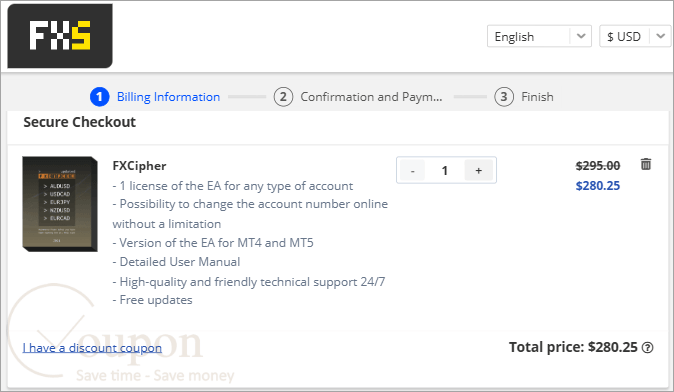Click the Detailed User Manual line
This screenshot has height=392, width=674.
pyautogui.click(x=176, y=262)
